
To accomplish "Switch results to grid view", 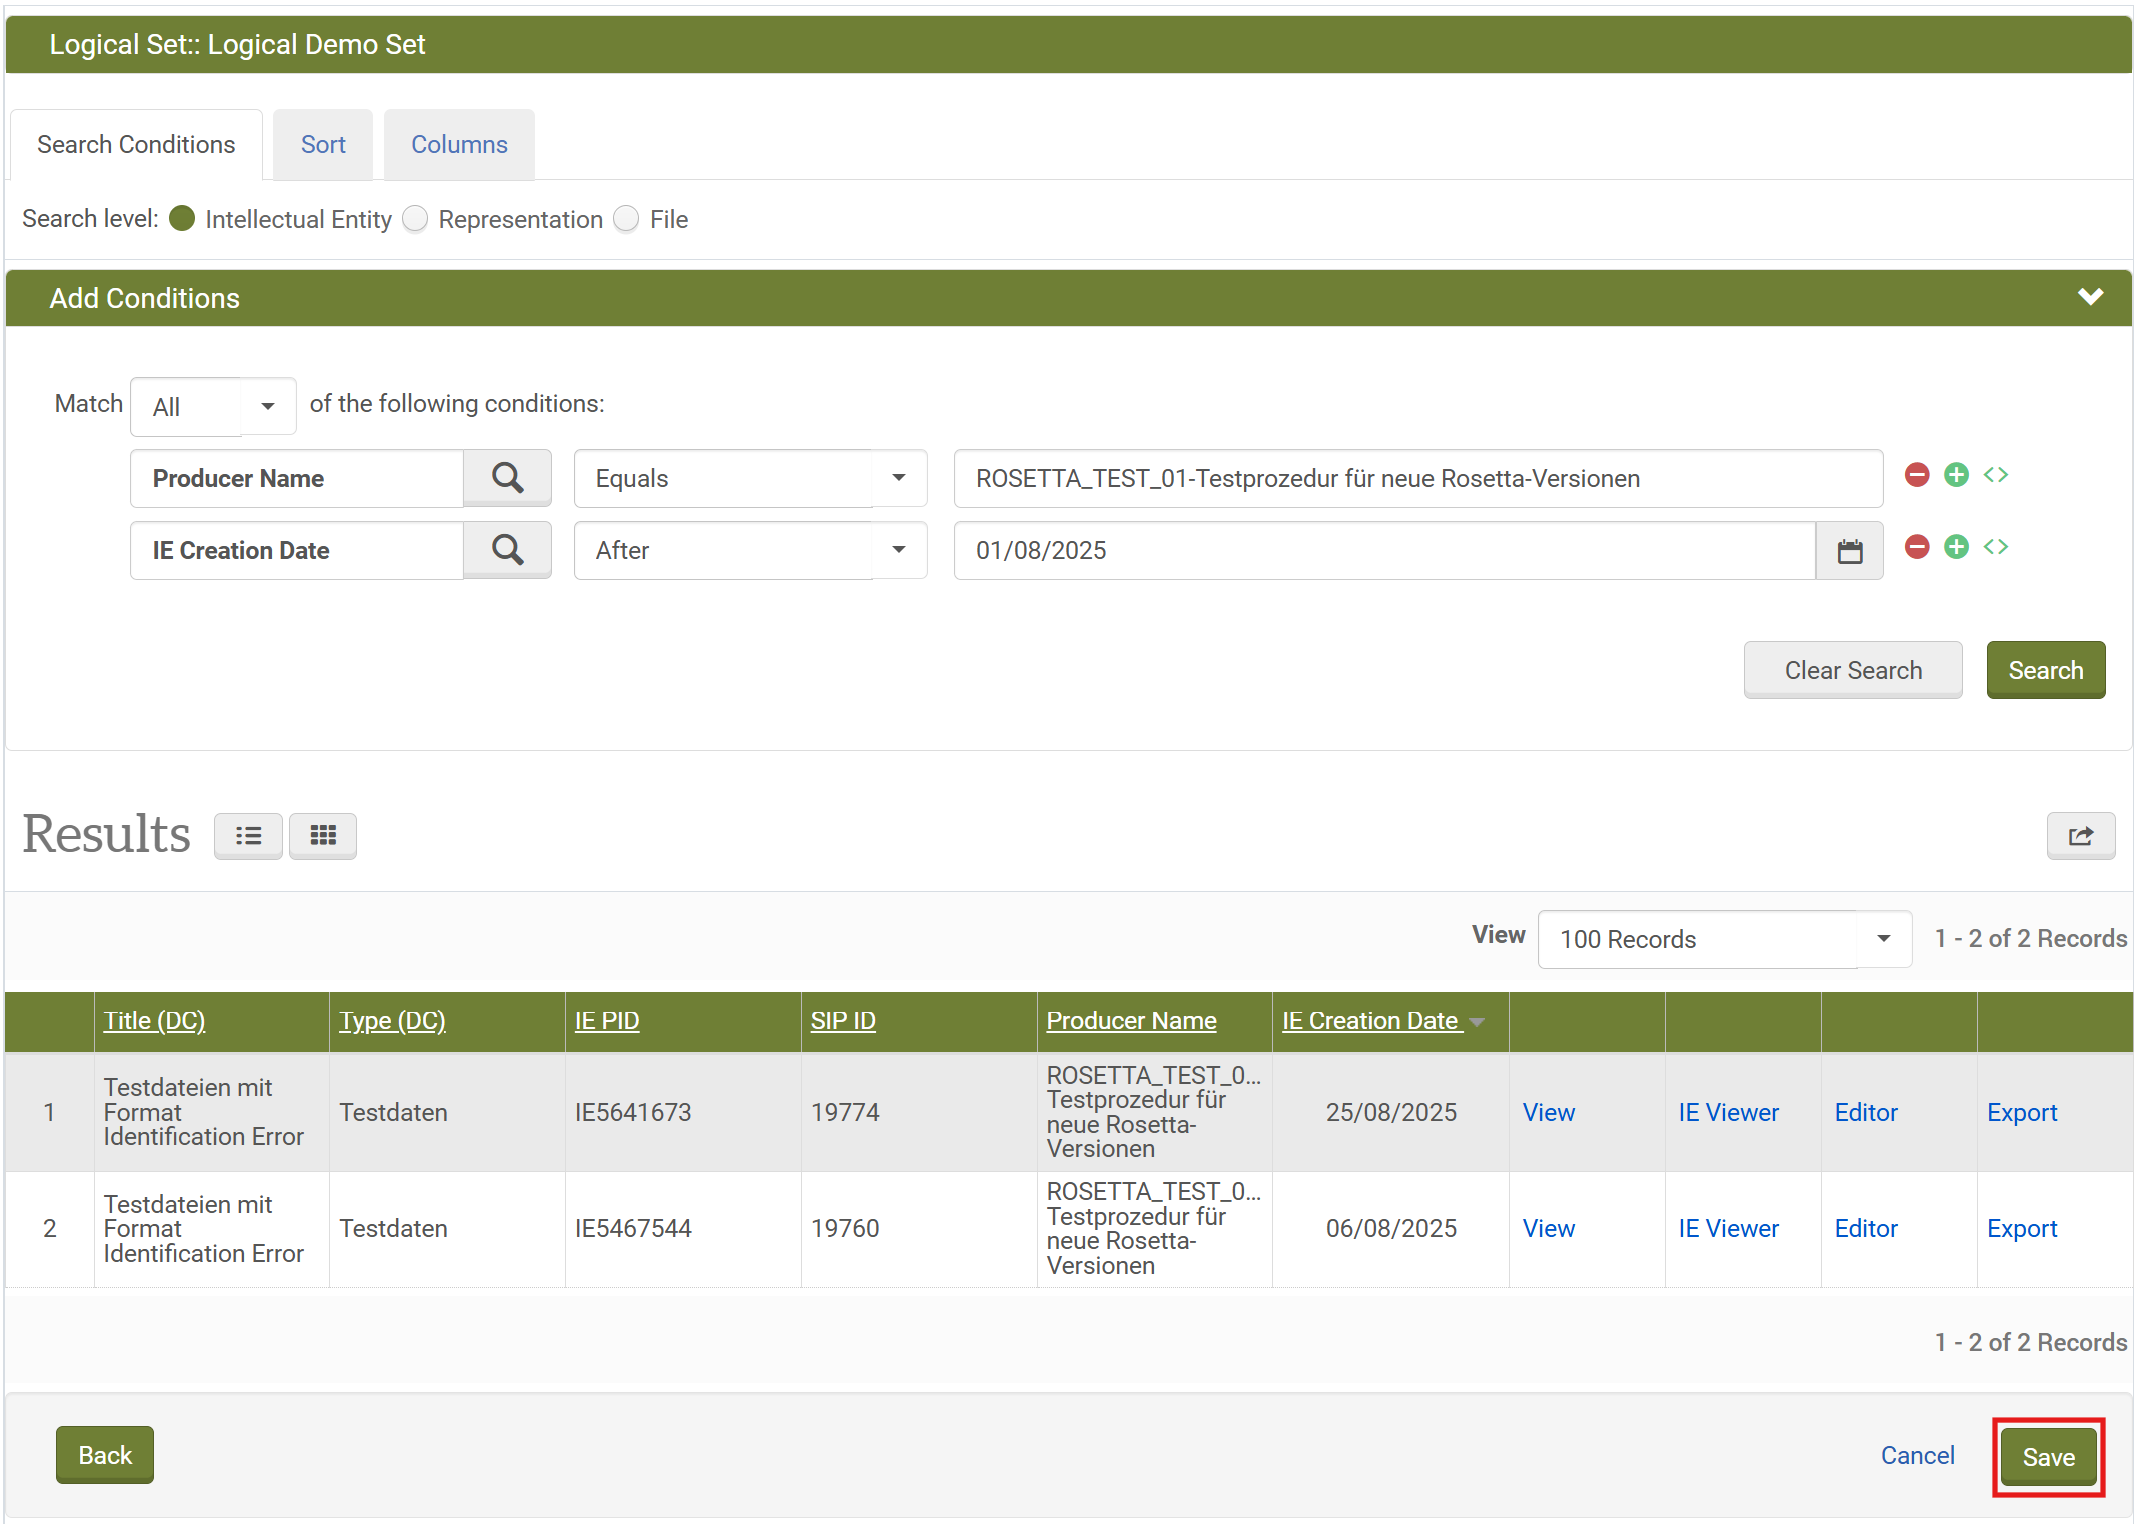I will (x=322, y=836).
